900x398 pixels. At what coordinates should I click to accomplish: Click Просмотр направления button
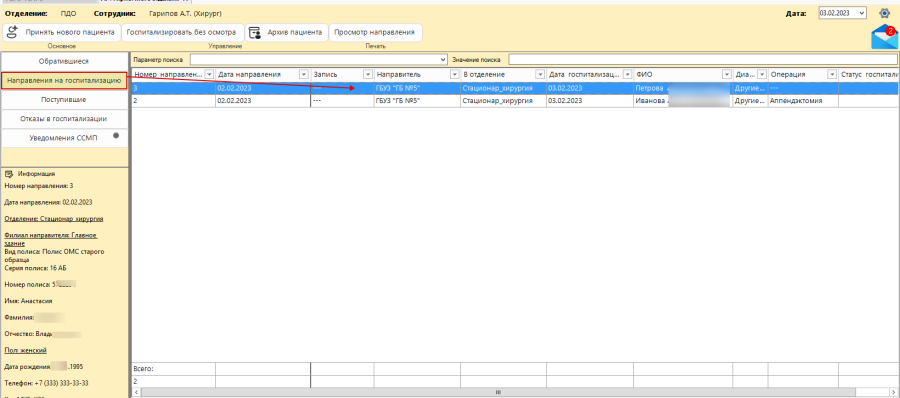tap(375, 33)
